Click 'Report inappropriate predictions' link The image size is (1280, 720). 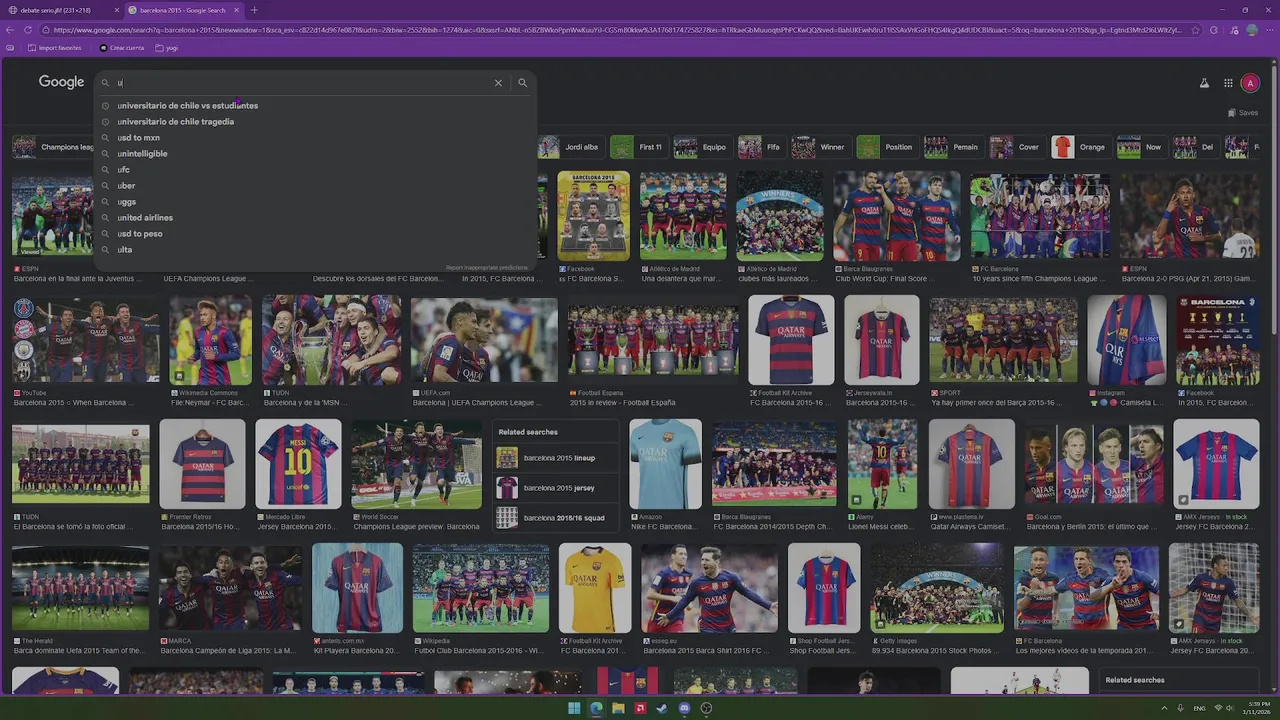tap(487, 267)
